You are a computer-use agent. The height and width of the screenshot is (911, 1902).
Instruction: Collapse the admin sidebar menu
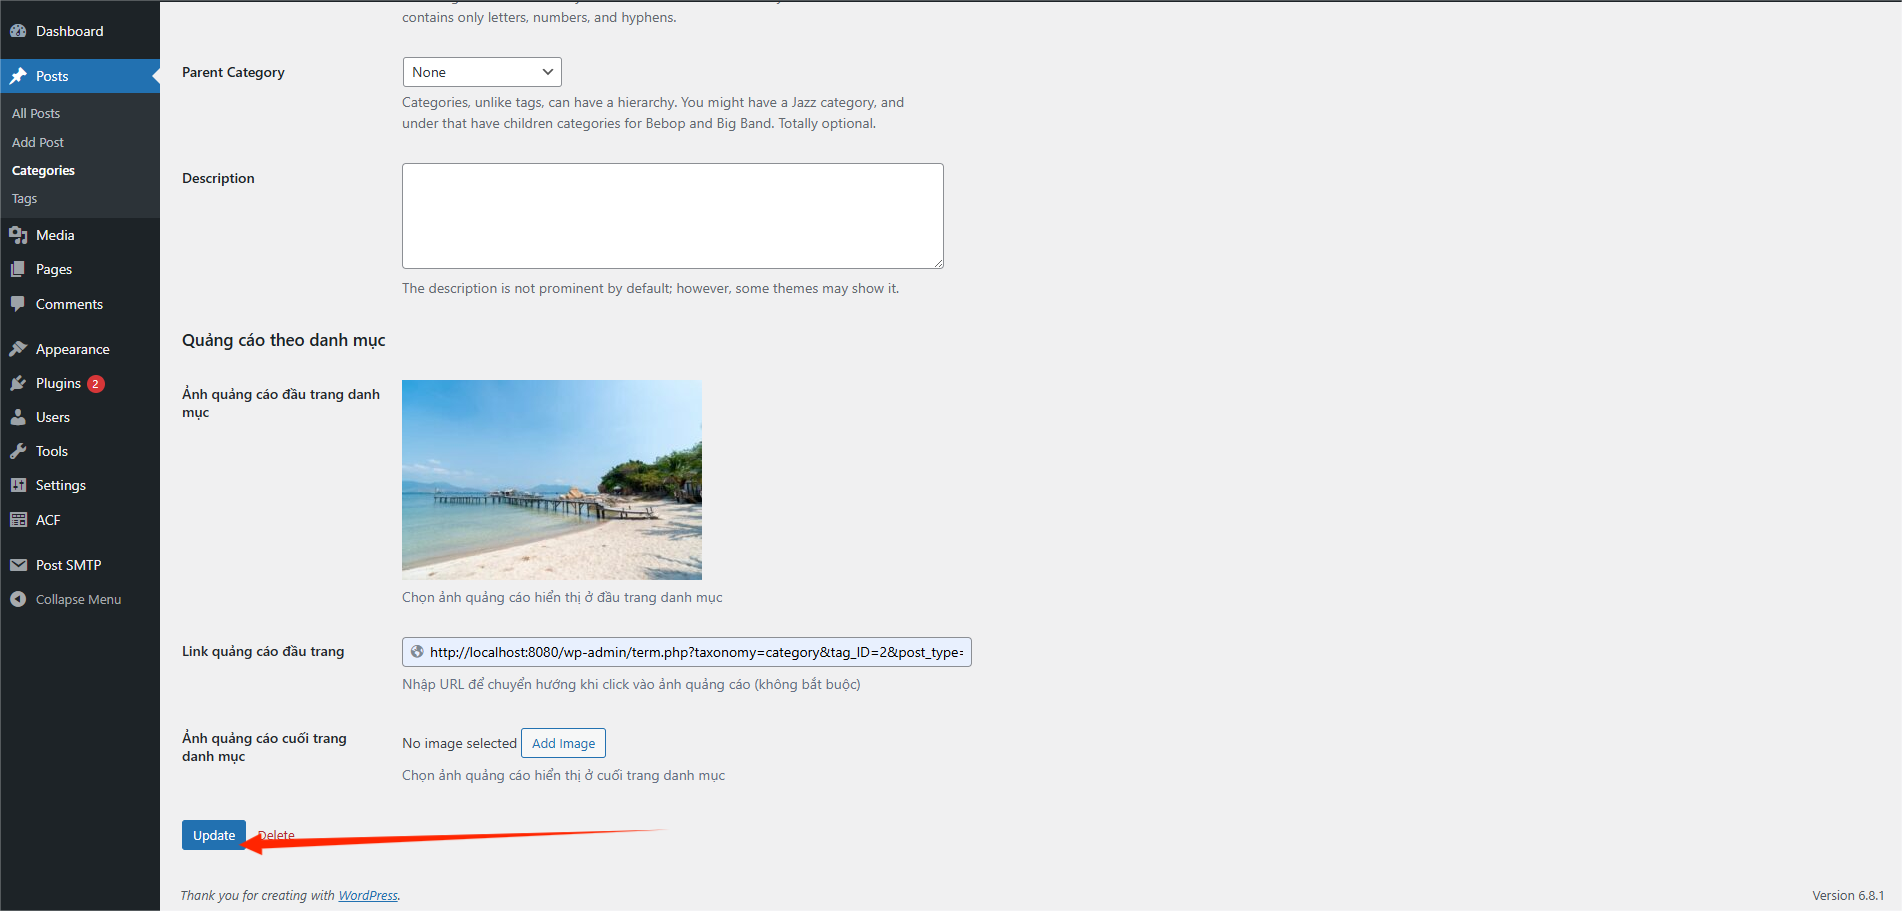coord(78,599)
